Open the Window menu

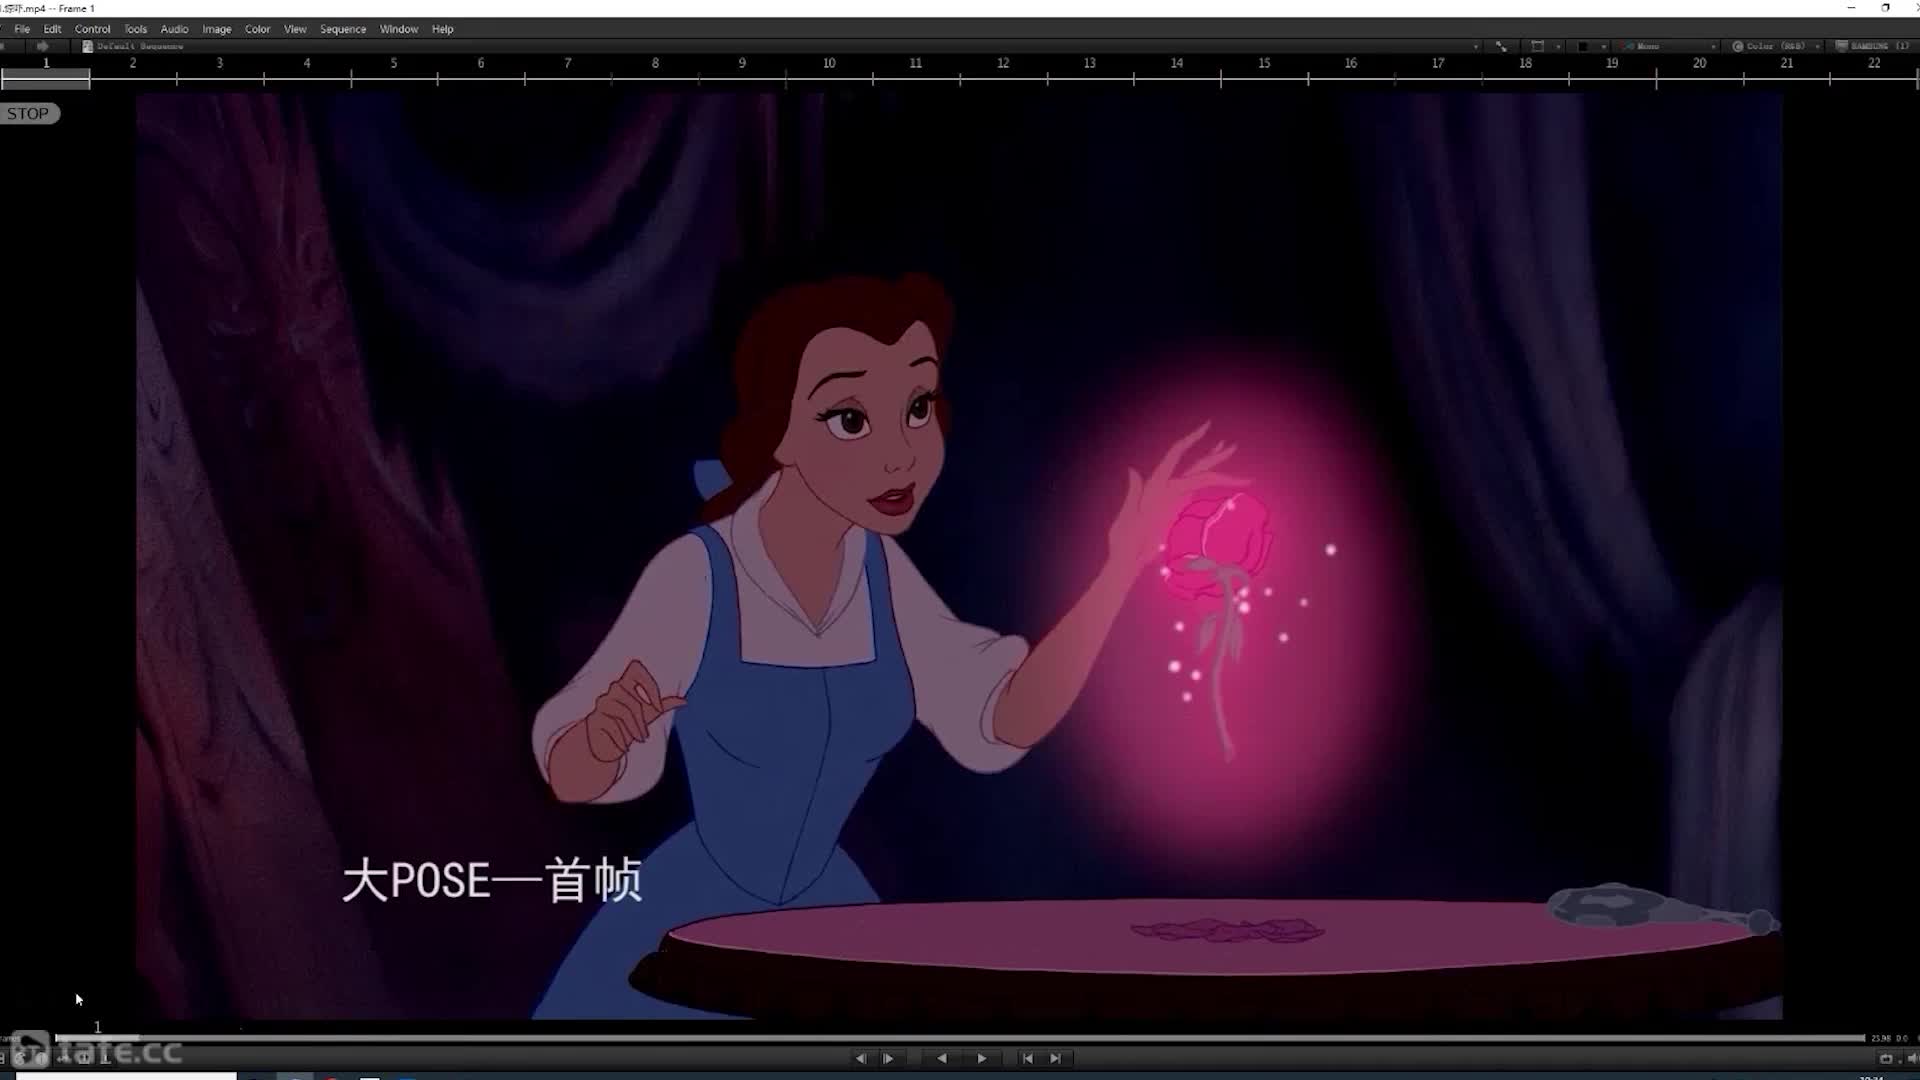click(399, 29)
